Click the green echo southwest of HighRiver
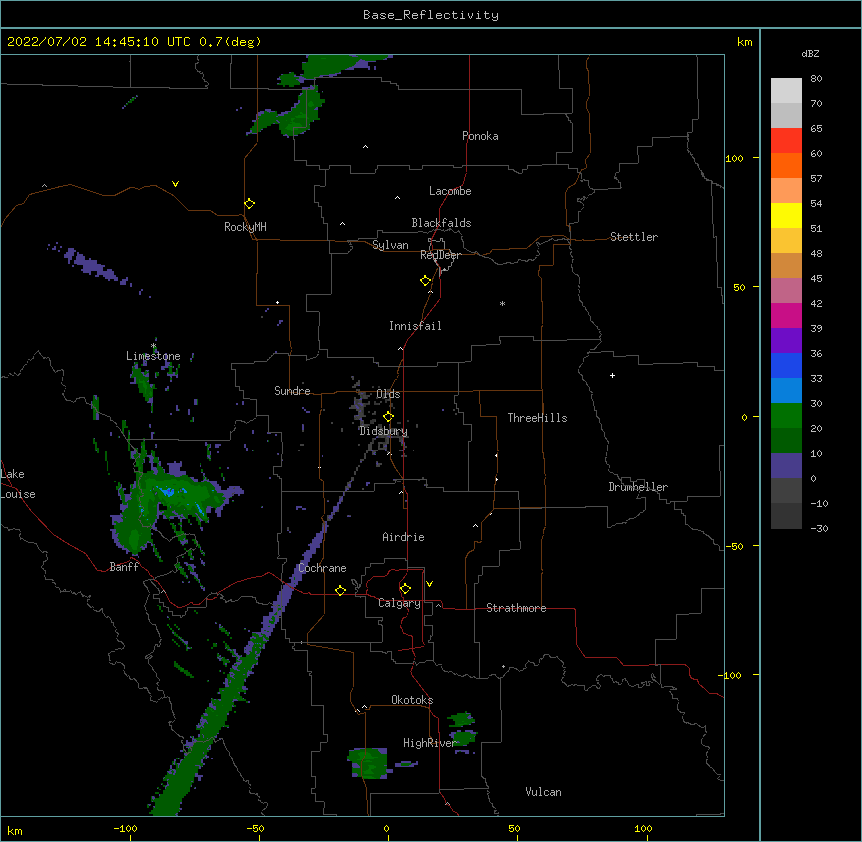 coord(368,763)
